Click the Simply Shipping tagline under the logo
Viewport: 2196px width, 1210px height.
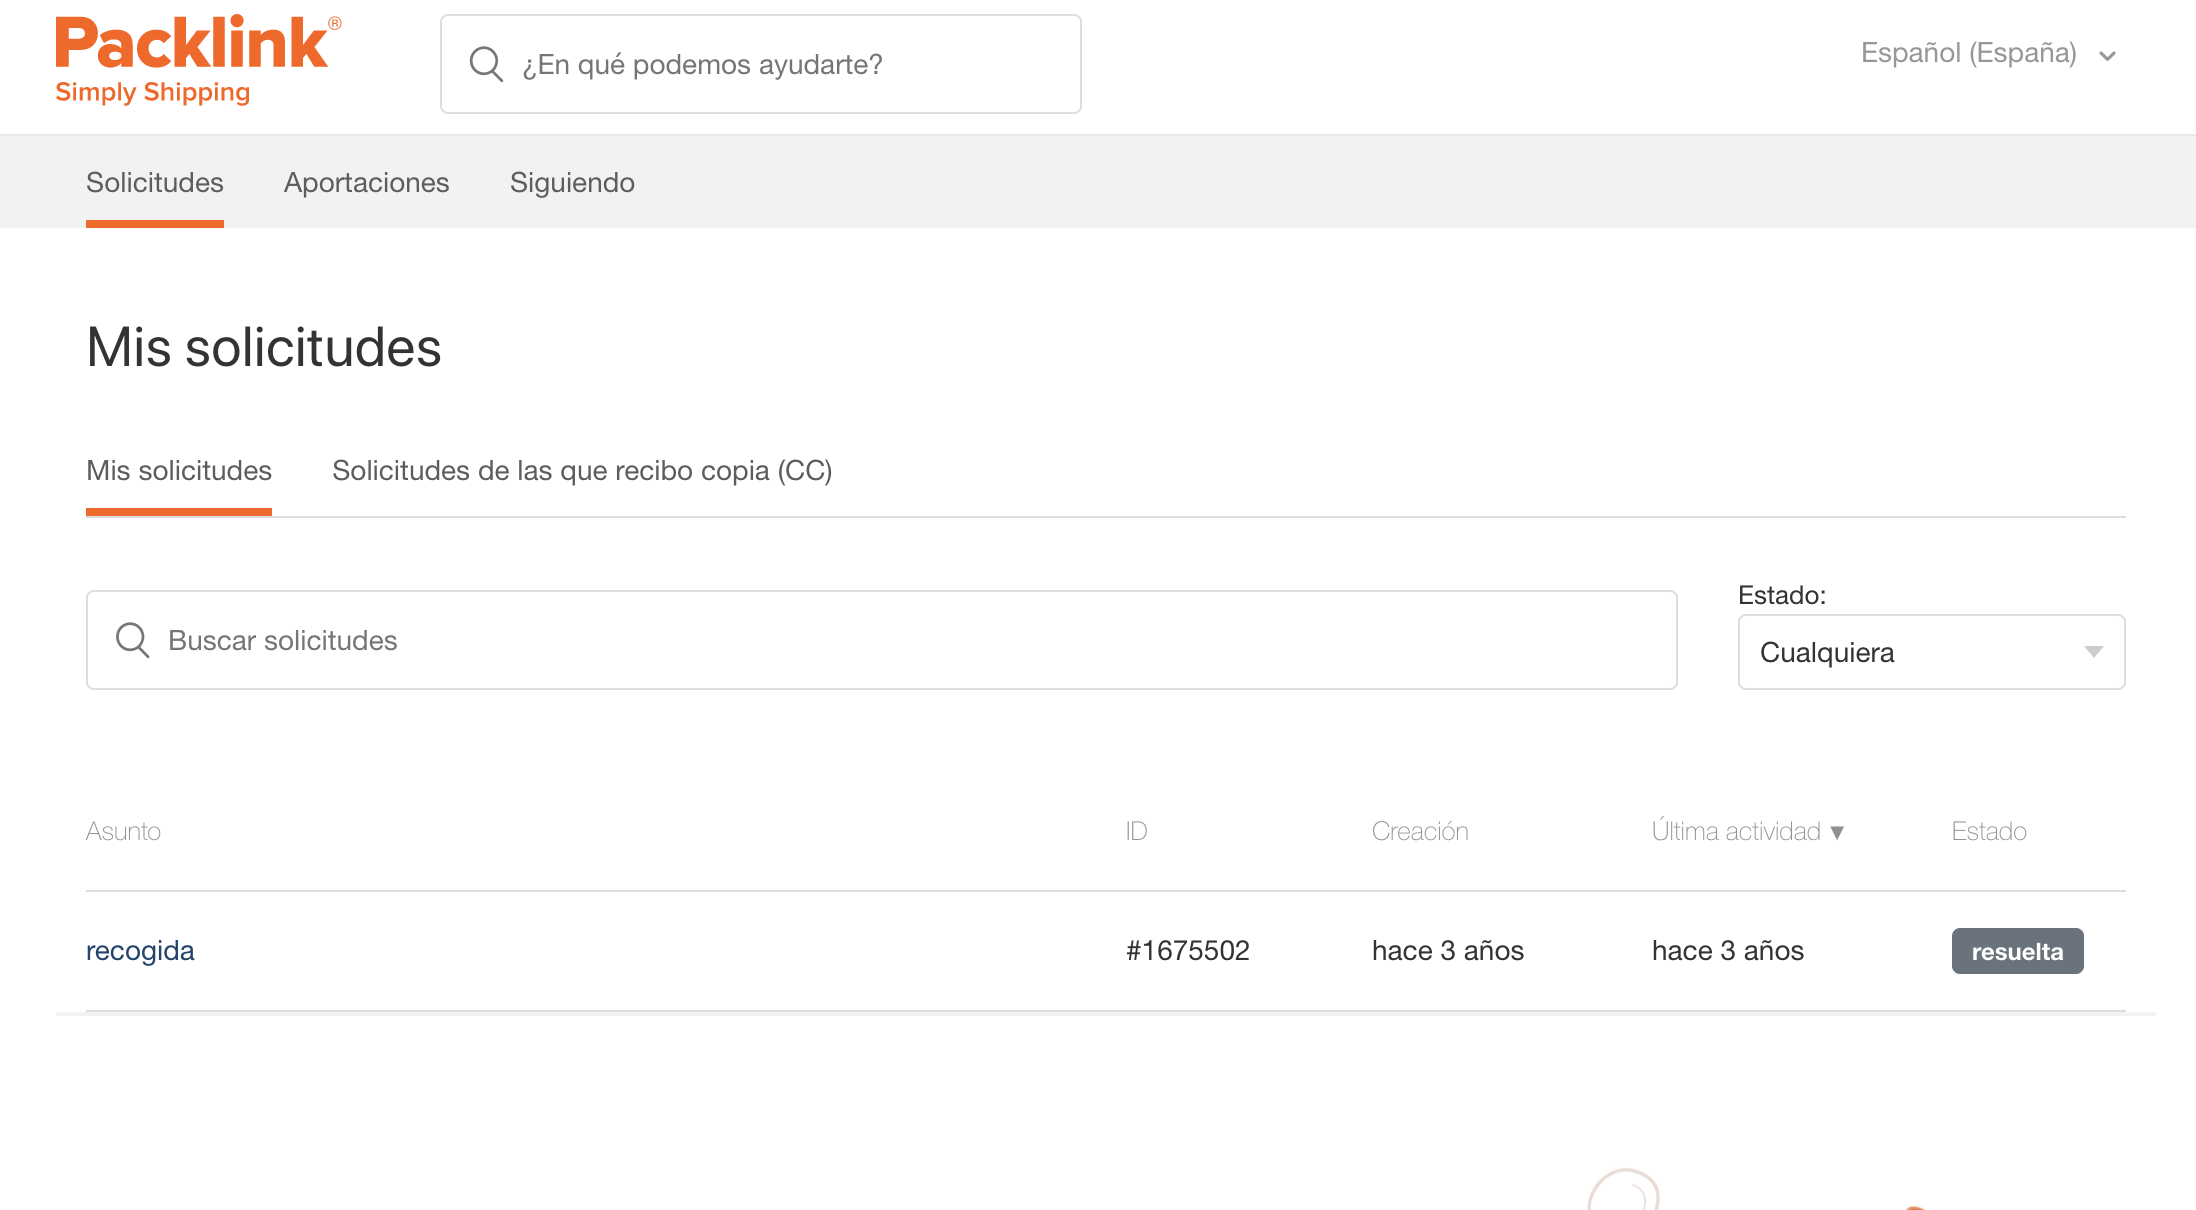point(152,92)
